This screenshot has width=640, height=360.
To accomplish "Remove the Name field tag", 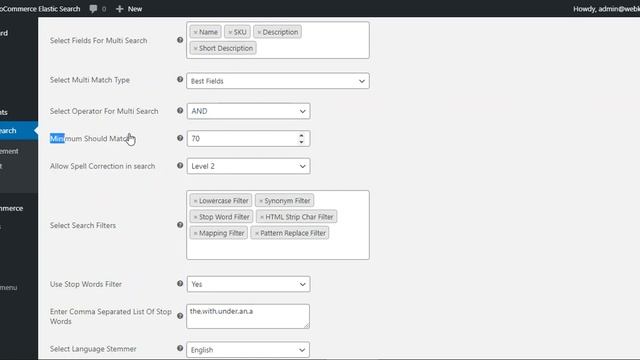I will (195, 32).
